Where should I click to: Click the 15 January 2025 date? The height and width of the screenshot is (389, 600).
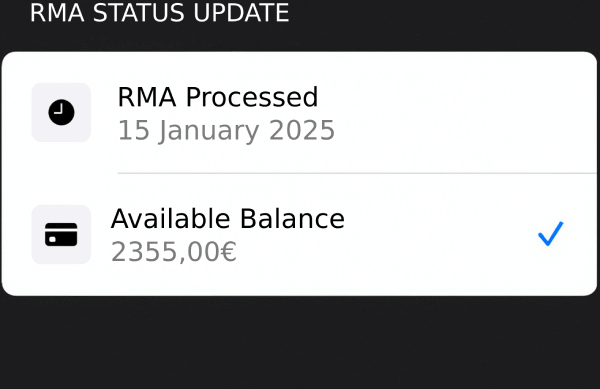coord(226,131)
